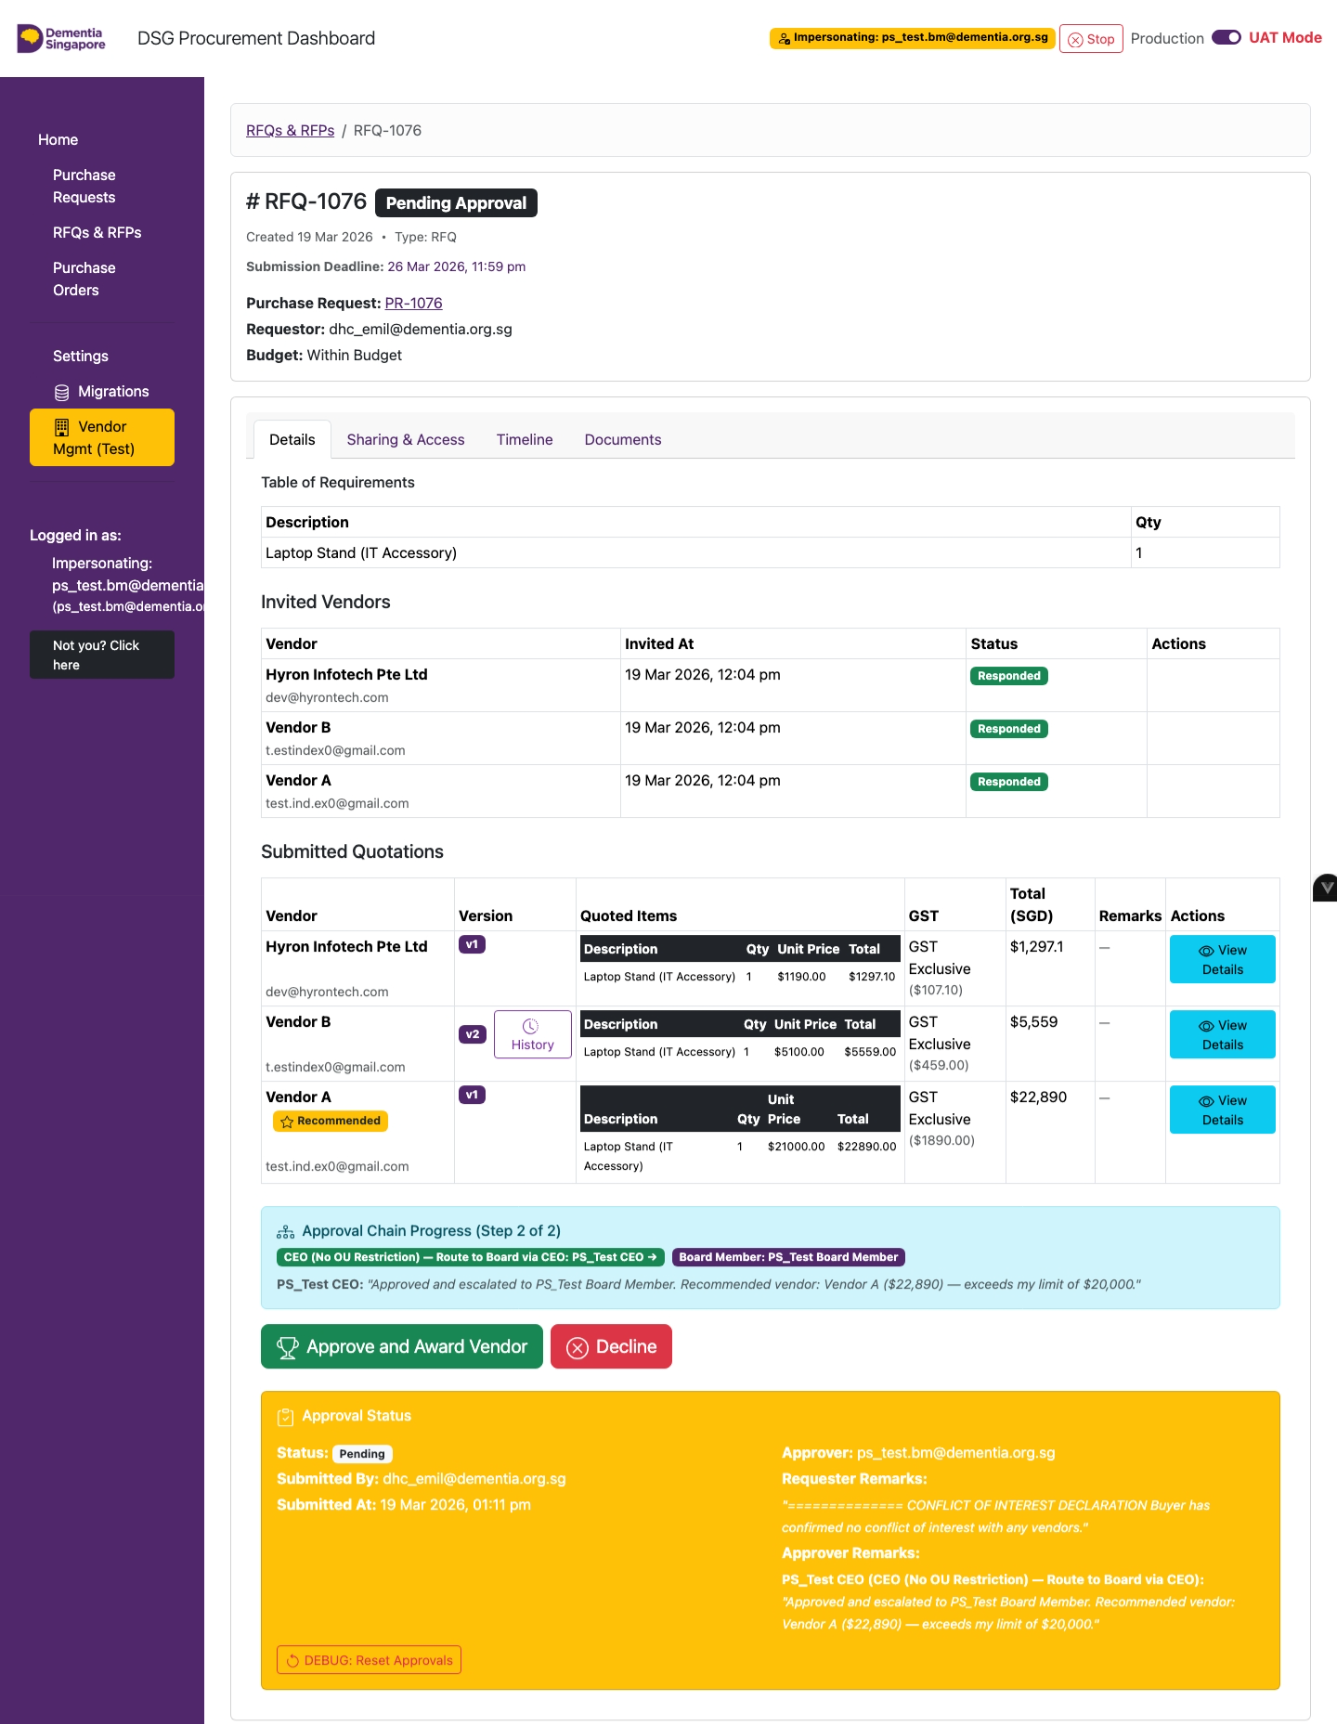
Task: Click the clock icon in History button
Action: [531, 1026]
